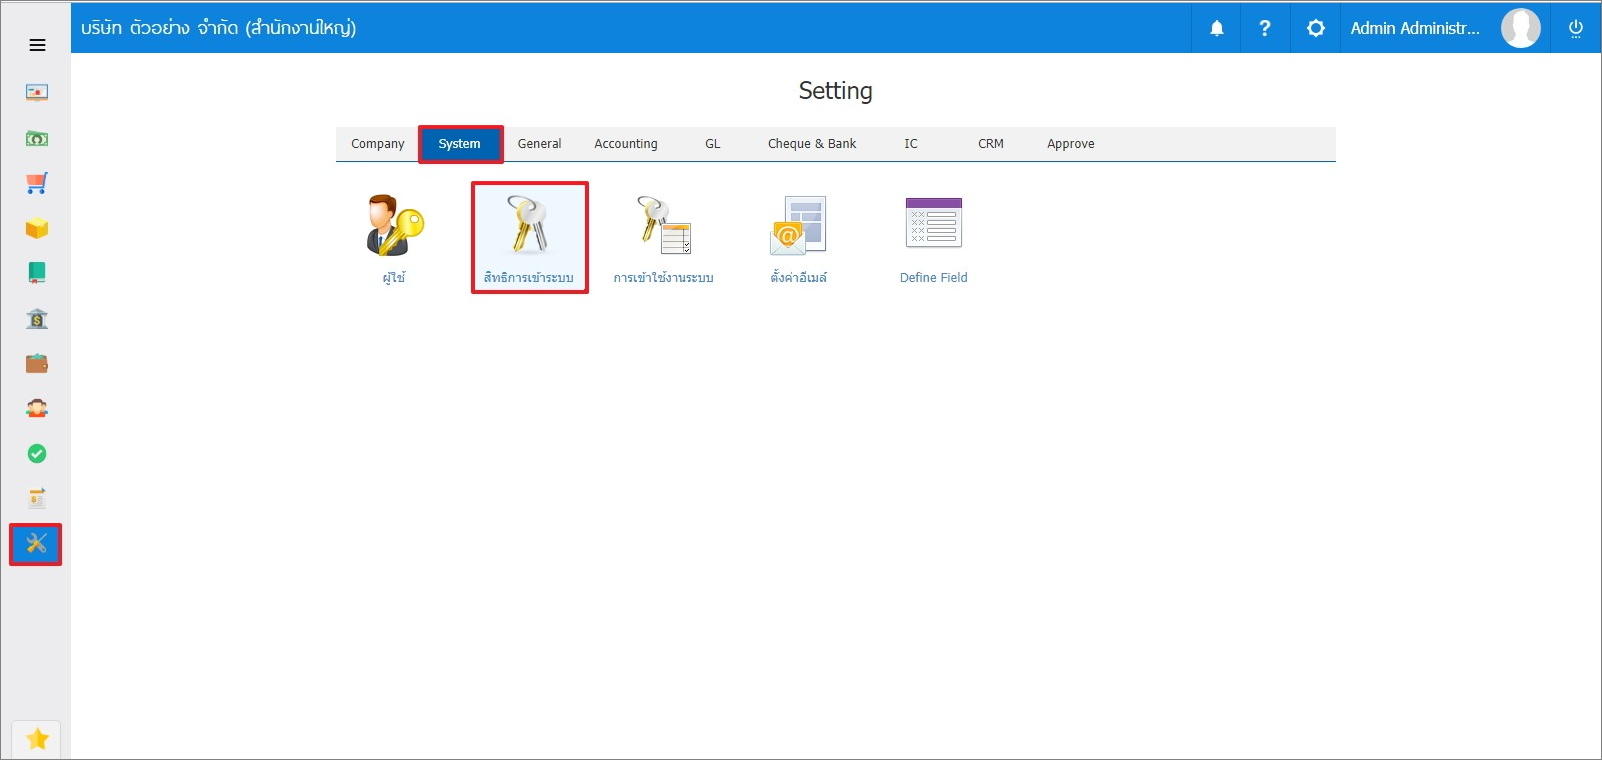Open the help question mark icon
Viewport: 1602px width, 760px height.
[1265, 28]
